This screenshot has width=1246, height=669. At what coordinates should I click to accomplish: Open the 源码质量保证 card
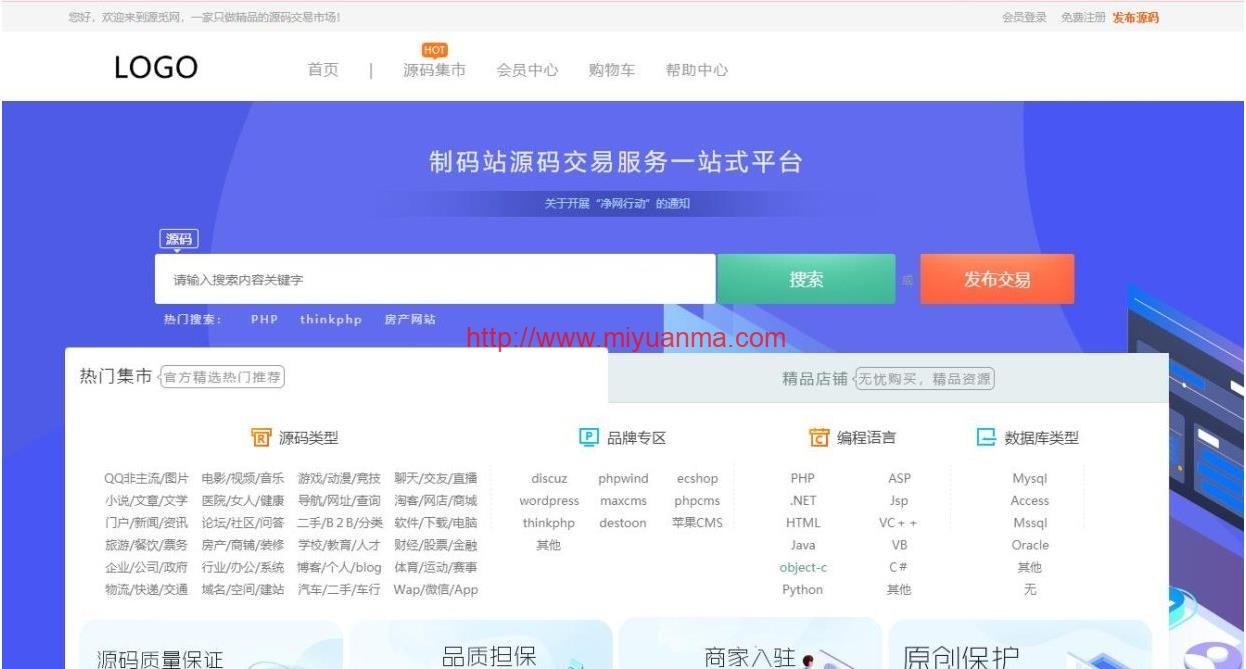pos(211,645)
